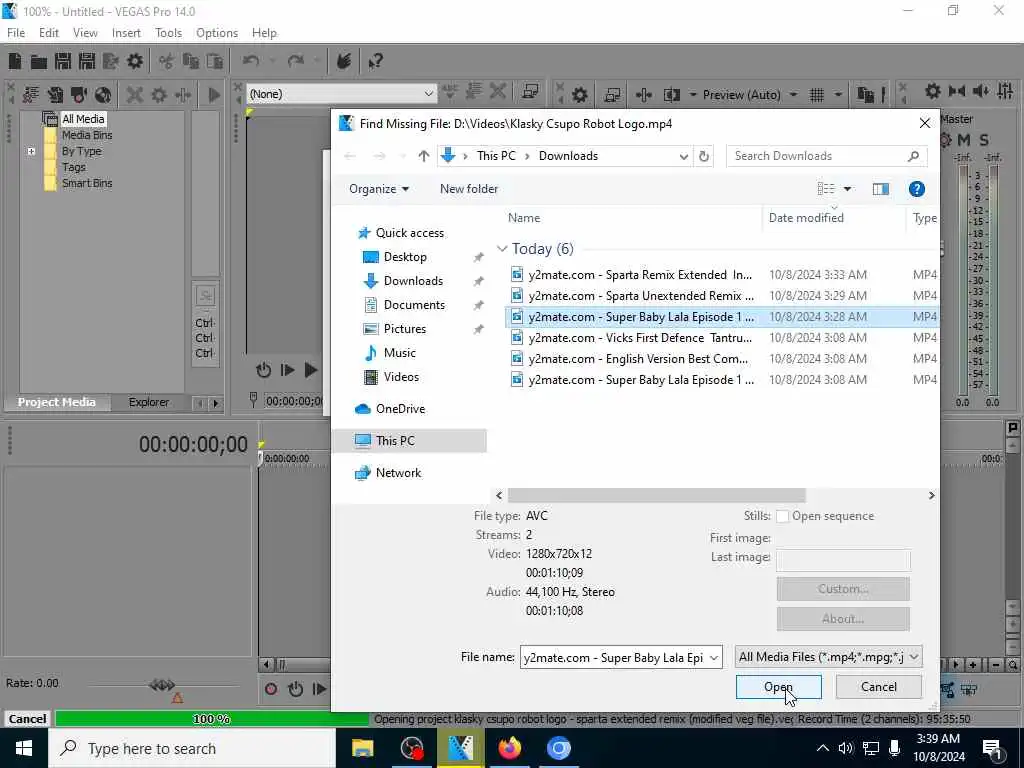Collapse the Today (6) group
Image resolution: width=1024 pixels, height=768 pixels.
point(502,249)
